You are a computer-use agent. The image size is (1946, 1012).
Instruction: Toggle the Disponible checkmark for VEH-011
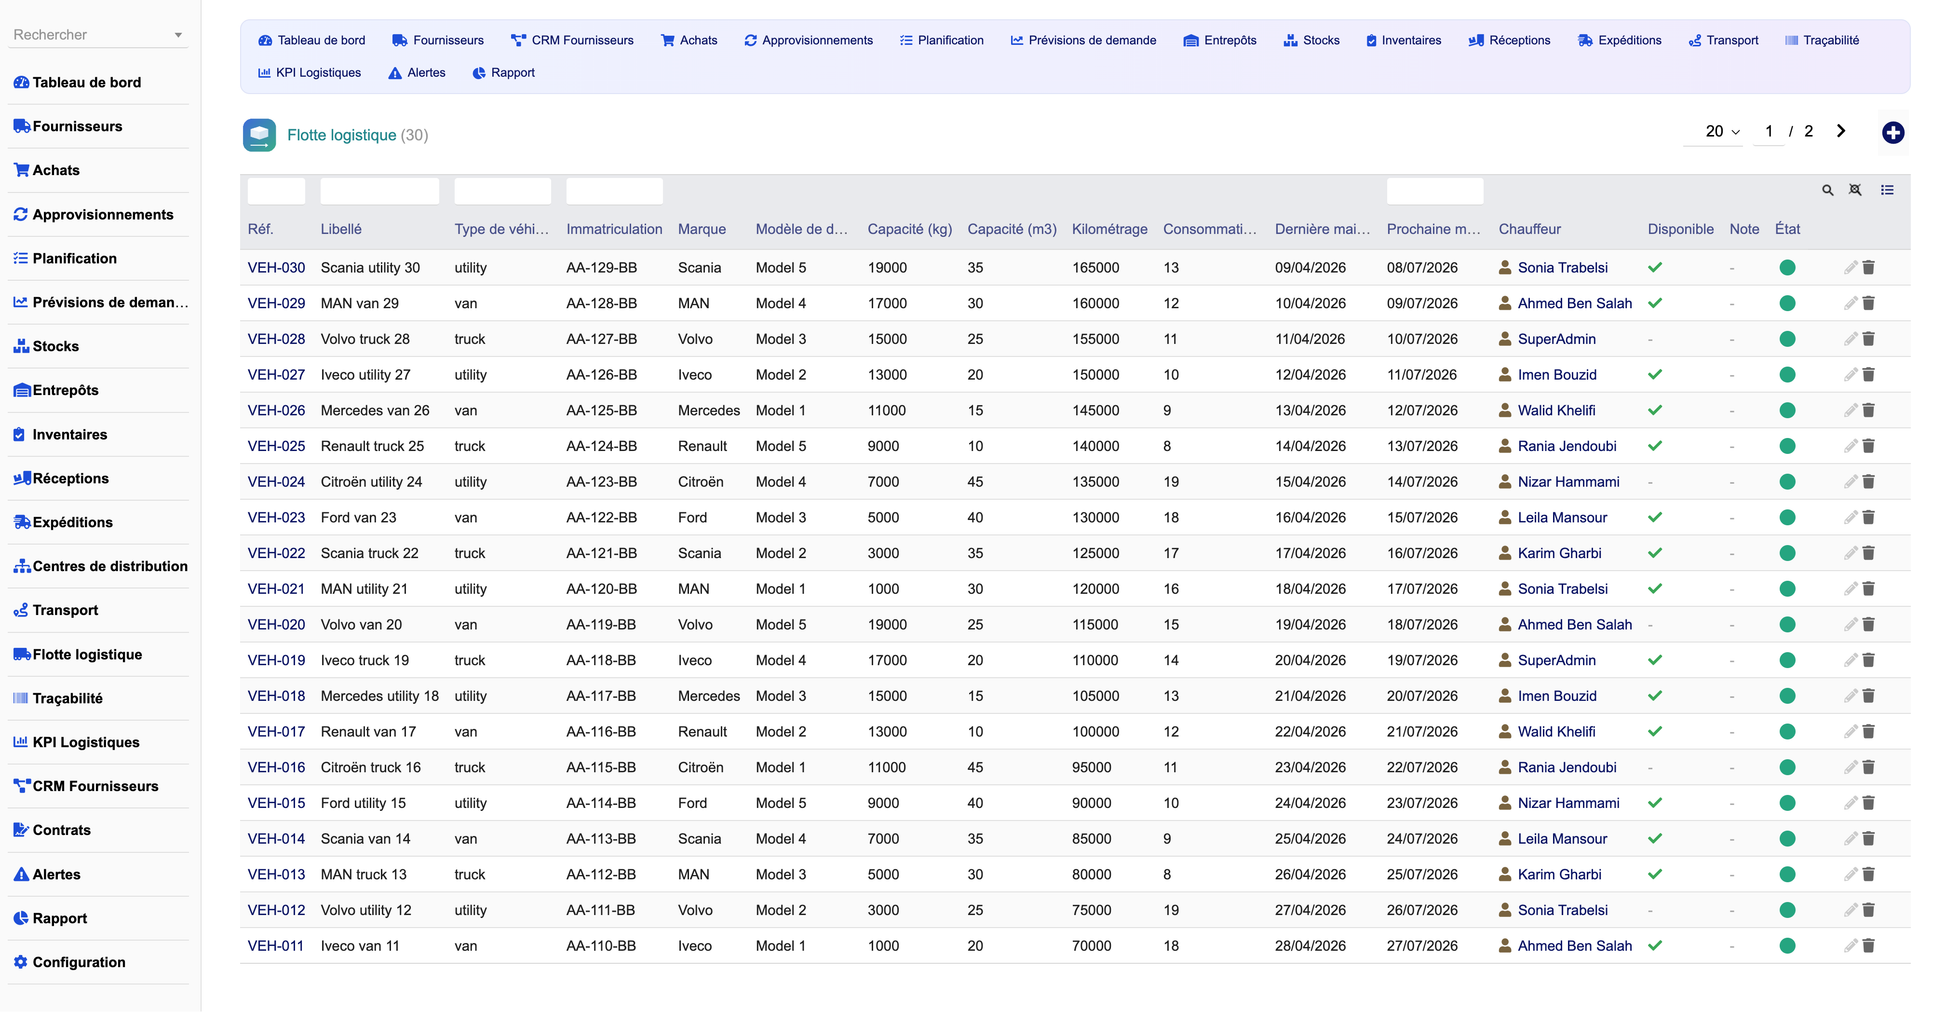click(1655, 945)
